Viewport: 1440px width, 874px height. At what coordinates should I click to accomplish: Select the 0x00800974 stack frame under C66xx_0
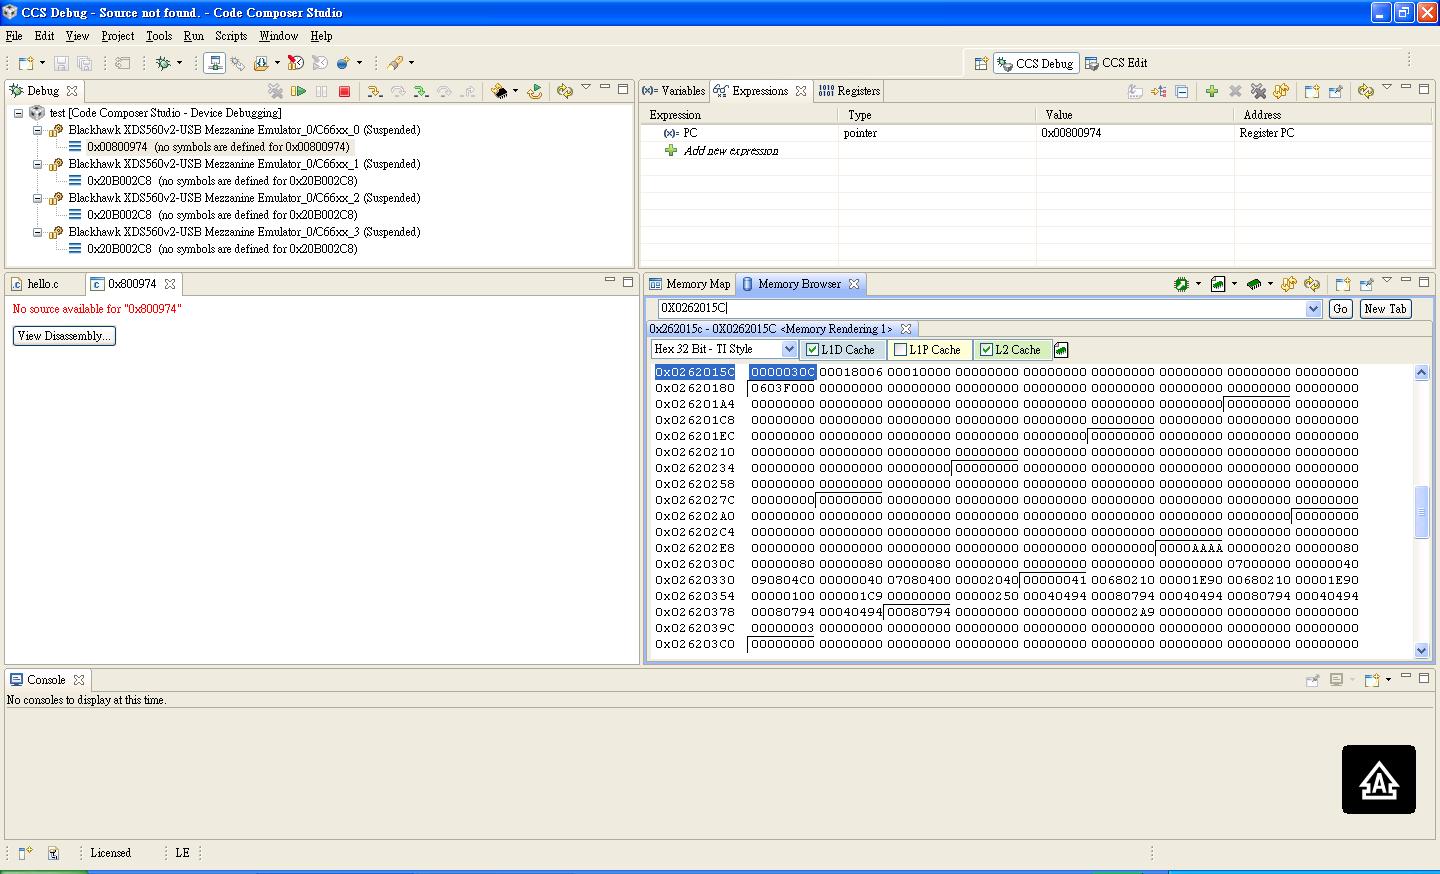click(x=218, y=147)
